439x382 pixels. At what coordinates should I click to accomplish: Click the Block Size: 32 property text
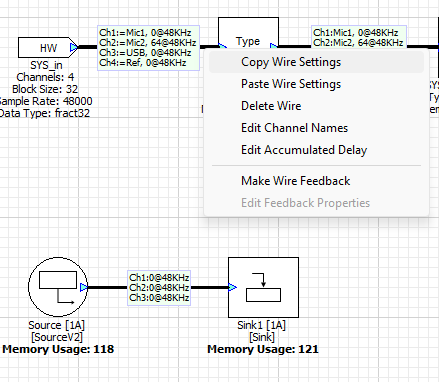click(x=45, y=89)
